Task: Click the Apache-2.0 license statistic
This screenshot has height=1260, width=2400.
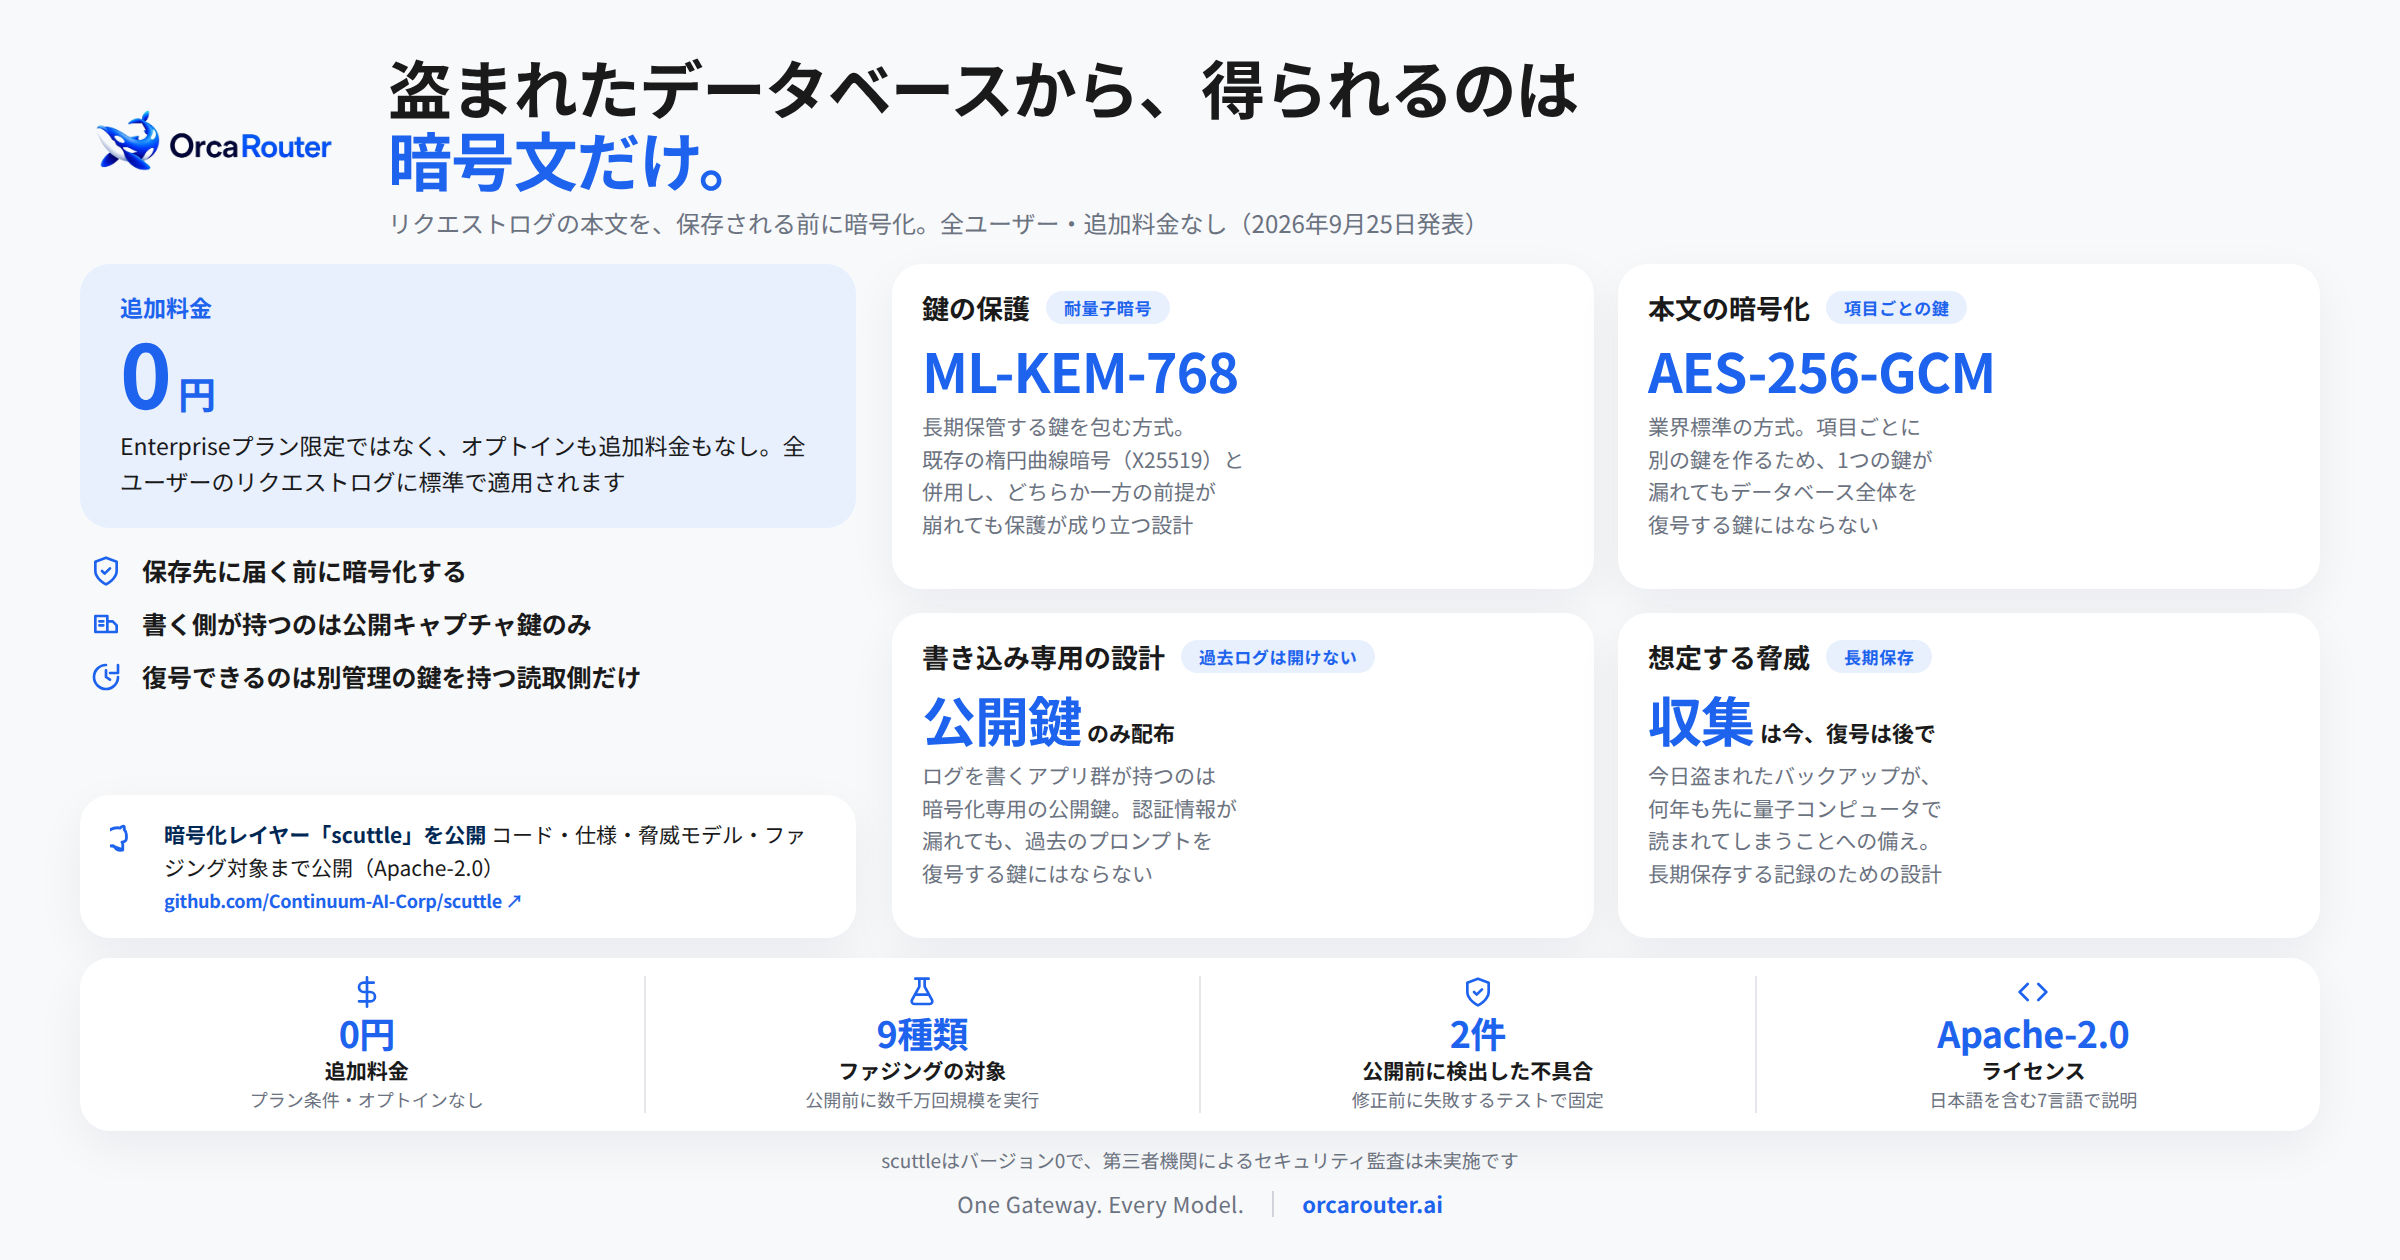Action: [x=2033, y=1034]
